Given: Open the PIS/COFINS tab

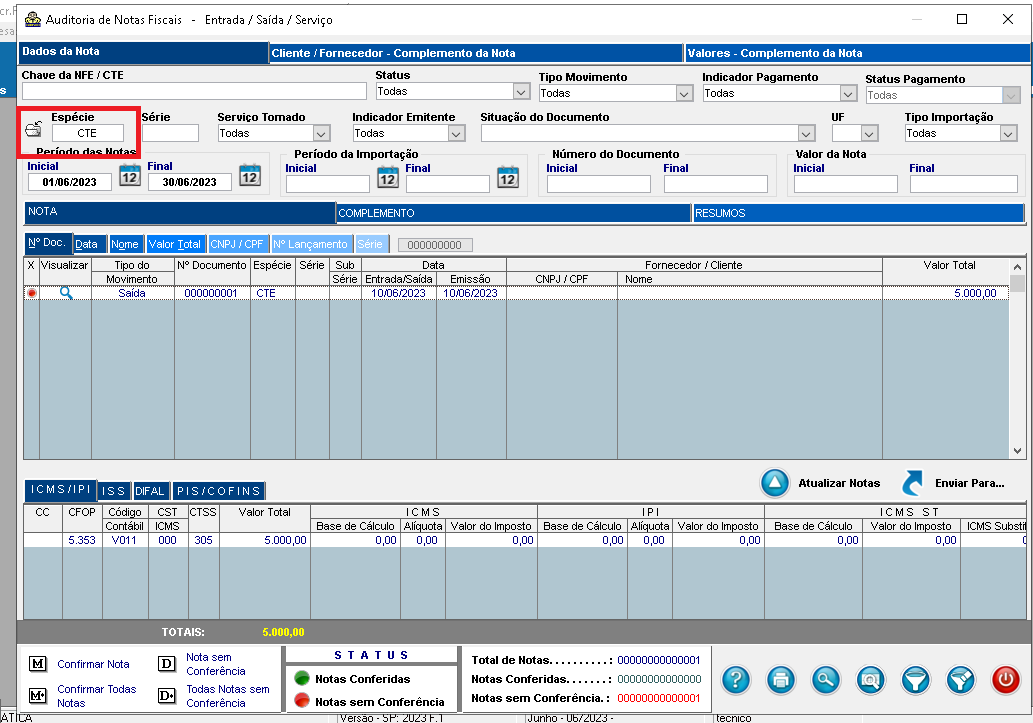Looking at the screenshot, I should point(219,491).
